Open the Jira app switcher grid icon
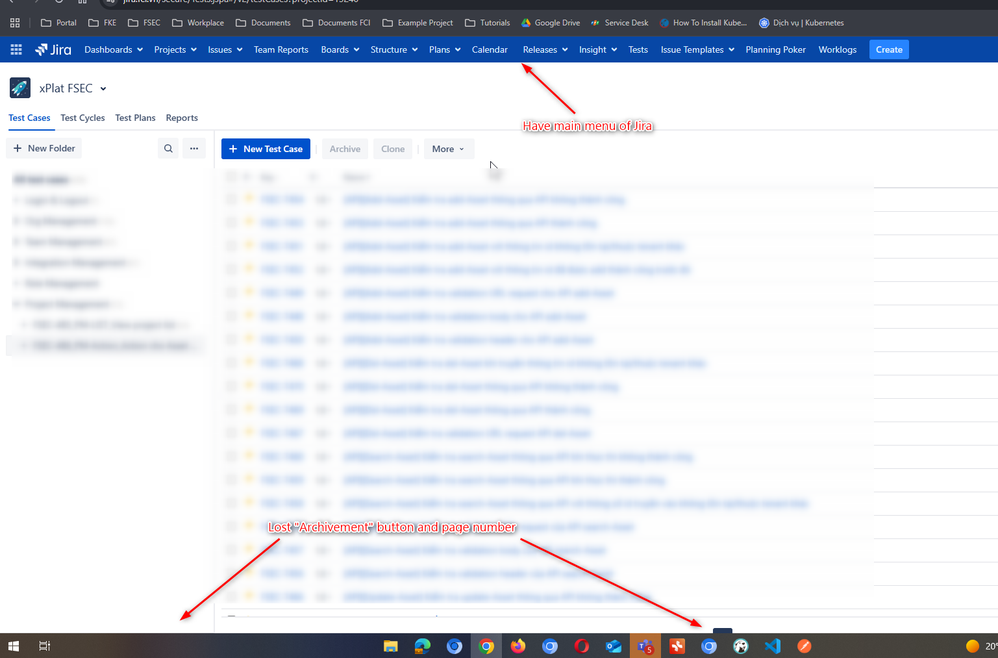 (x=16, y=49)
